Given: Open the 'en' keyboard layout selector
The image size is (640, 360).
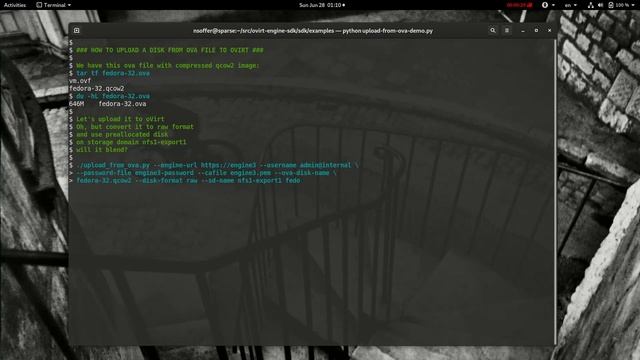Looking at the screenshot, I should (x=570, y=5).
